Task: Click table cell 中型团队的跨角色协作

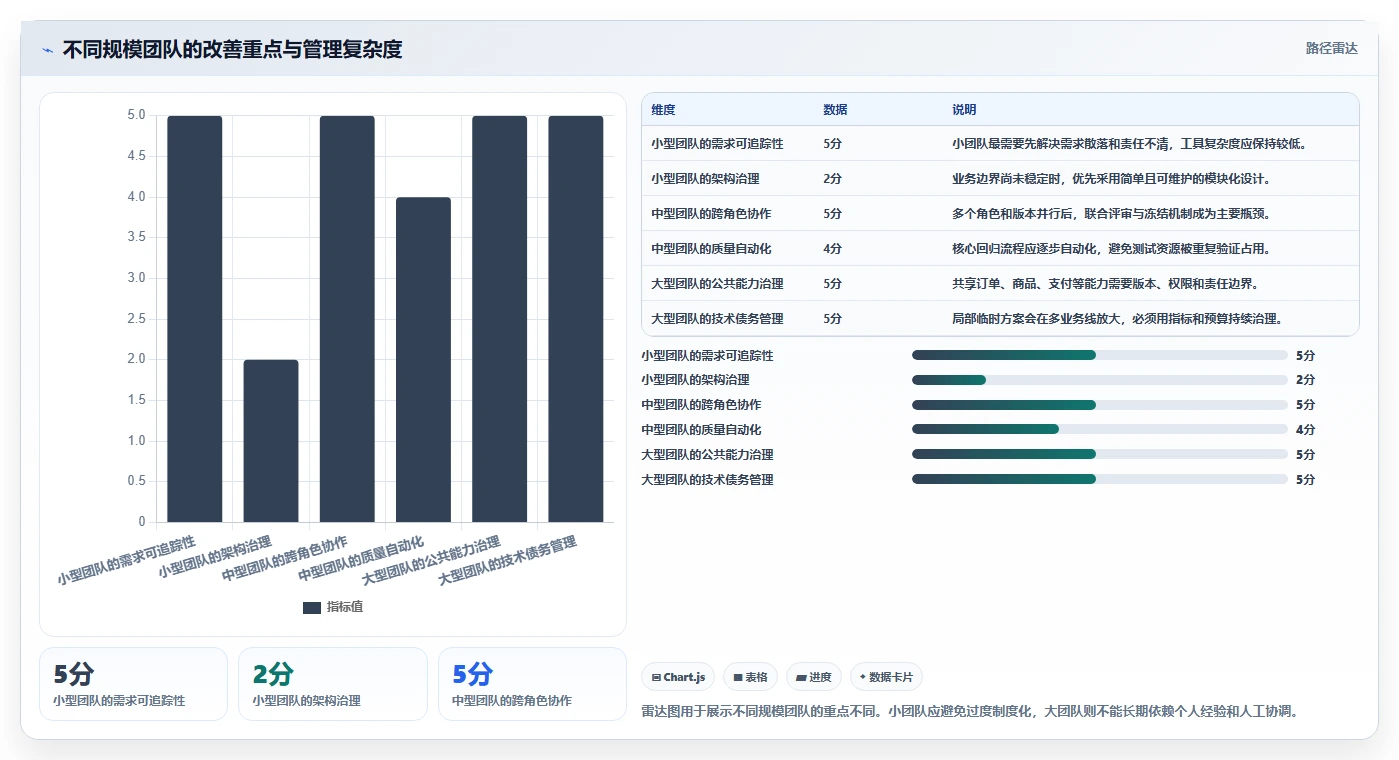Action: [x=711, y=214]
